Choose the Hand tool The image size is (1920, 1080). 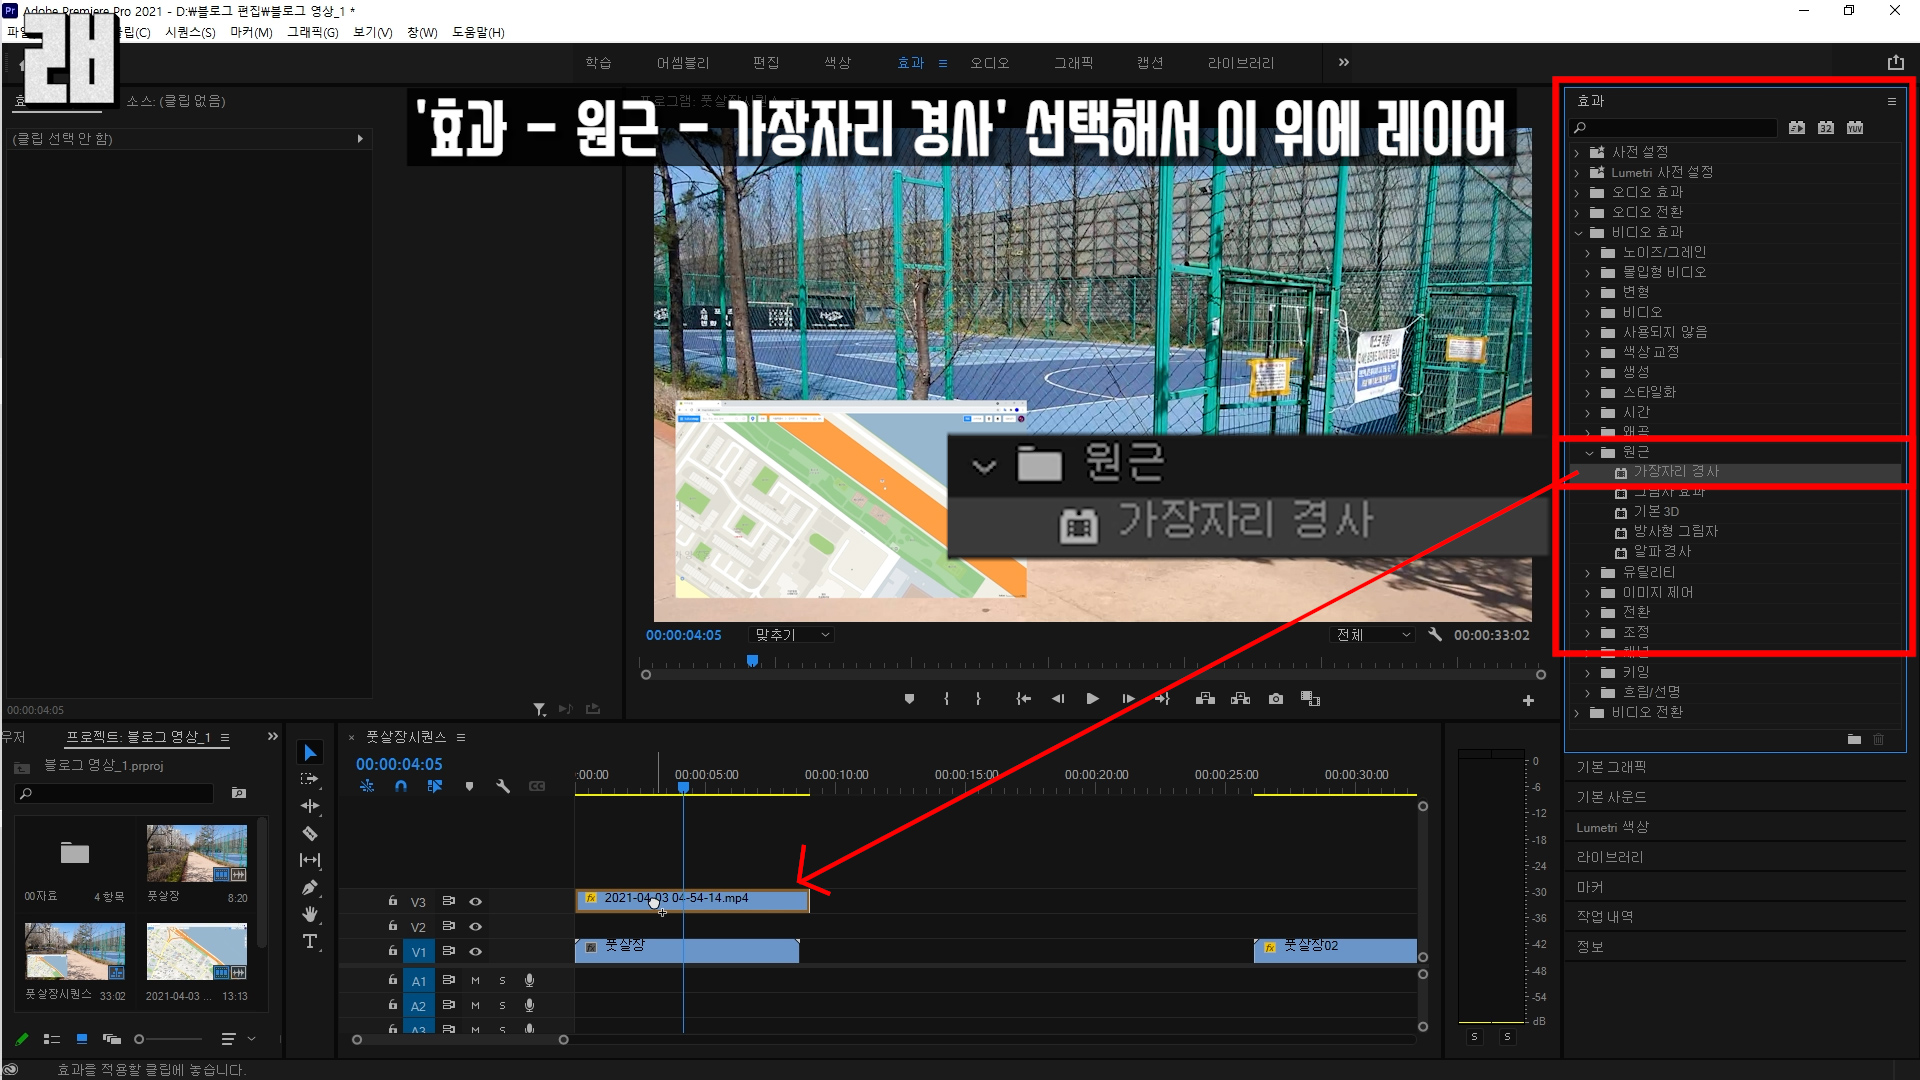click(x=310, y=914)
